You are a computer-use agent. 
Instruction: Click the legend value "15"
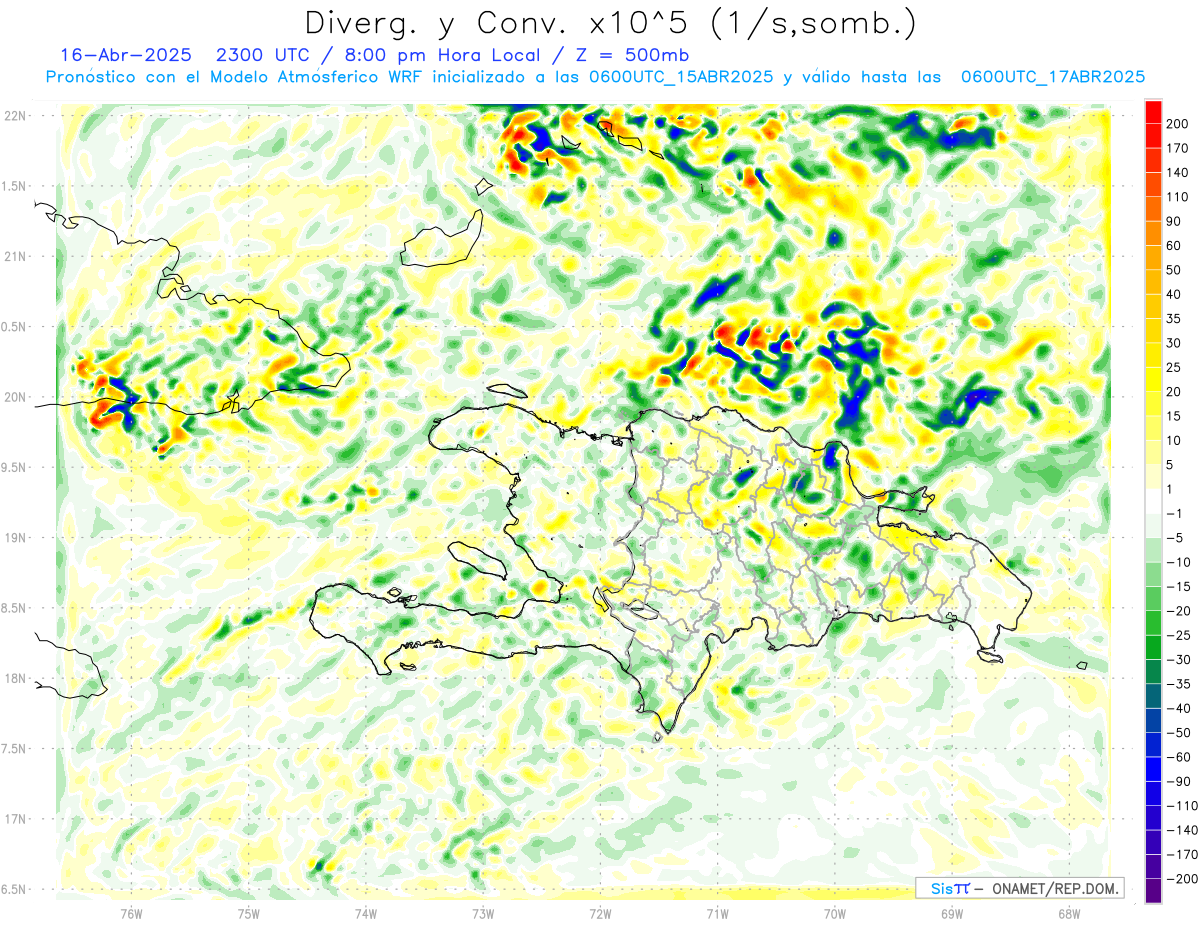click(x=1174, y=416)
